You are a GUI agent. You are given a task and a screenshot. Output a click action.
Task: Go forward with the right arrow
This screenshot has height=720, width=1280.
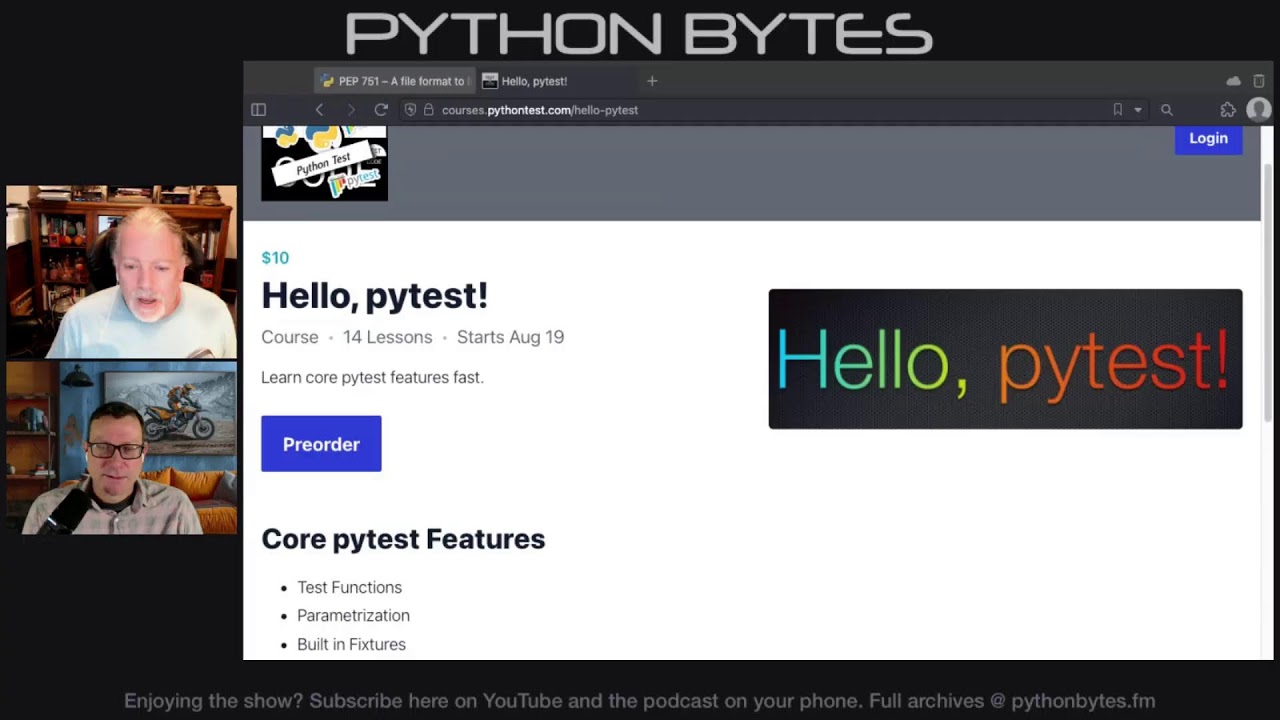(350, 110)
